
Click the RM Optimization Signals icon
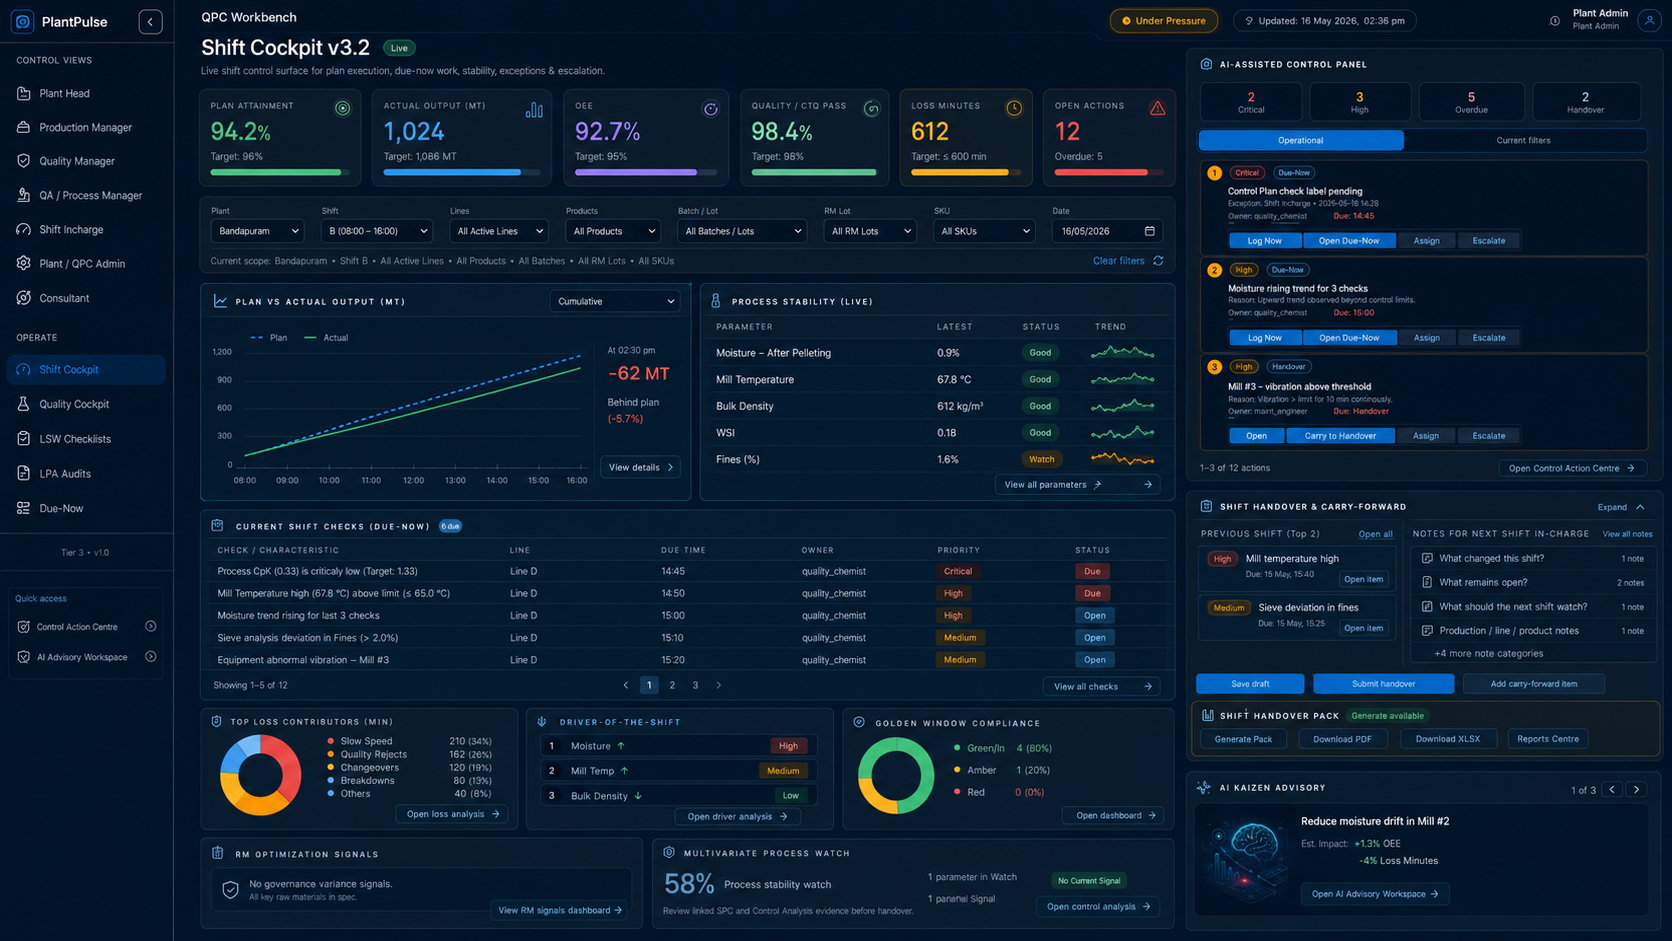[x=218, y=853]
